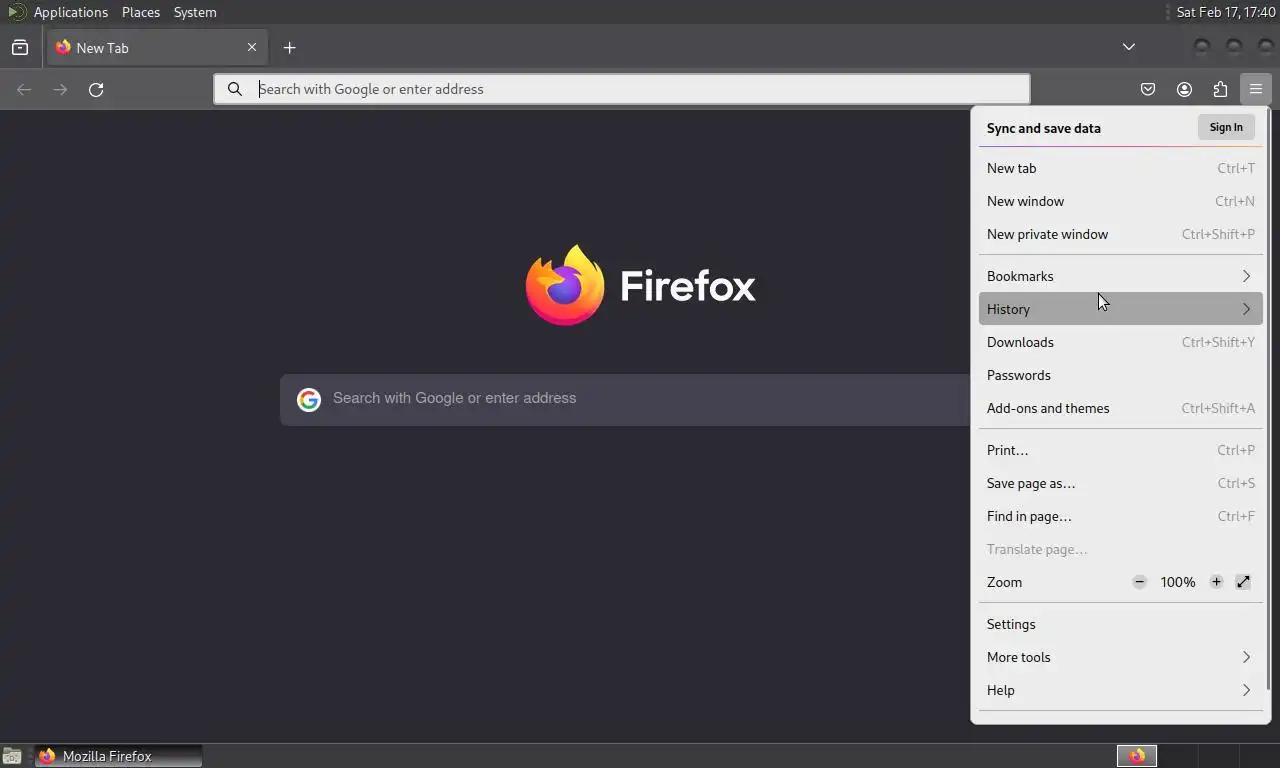Close the hamburger application menu button
1280x768 pixels.
[1256, 89]
